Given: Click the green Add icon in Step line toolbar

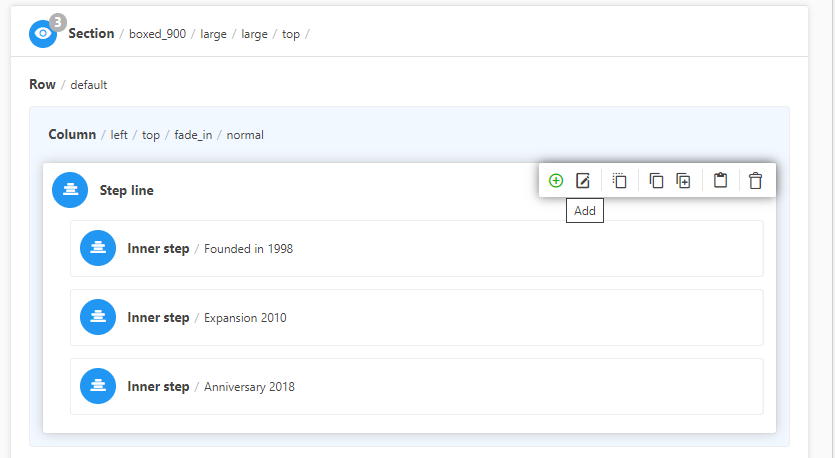Looking at the screenshot, I should coord(556,181).
